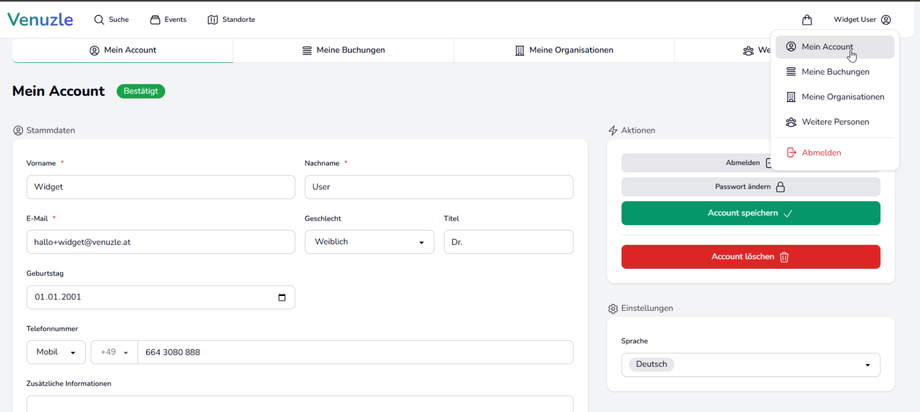The width and height of the screenshot is (920, 412).
Task: Select Weitere Personen in user menu
Action: (834, 122)
